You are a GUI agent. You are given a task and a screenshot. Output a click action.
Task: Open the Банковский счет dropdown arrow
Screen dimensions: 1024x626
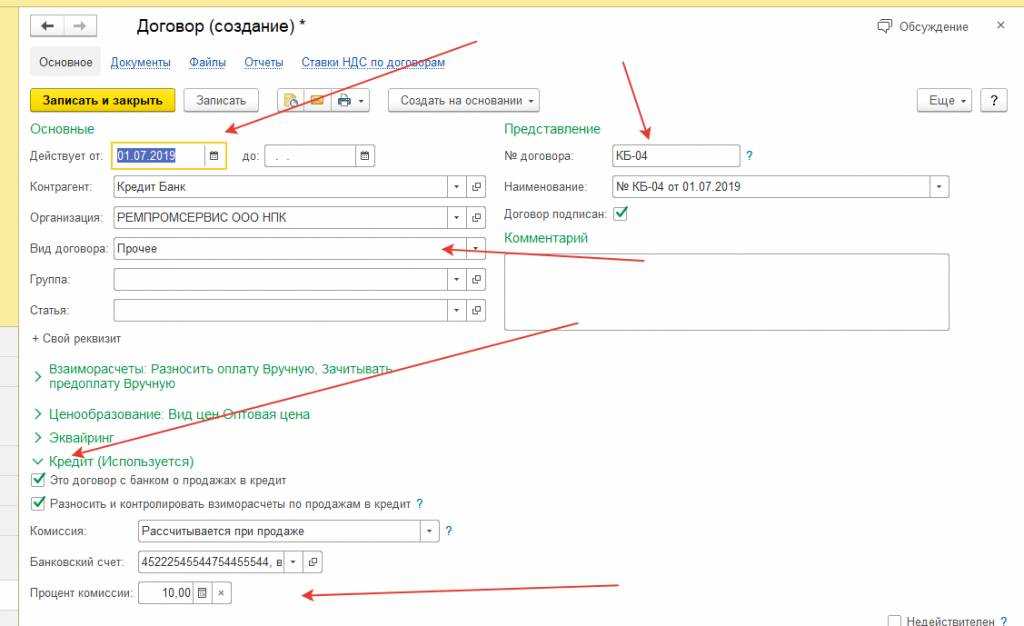(293, 562)
